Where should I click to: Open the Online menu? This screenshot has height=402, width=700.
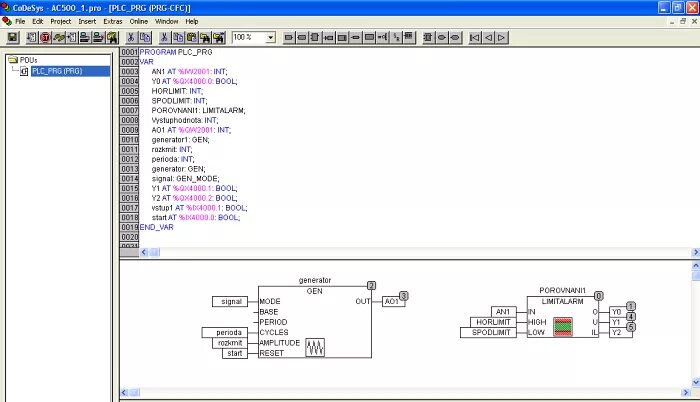click(139, 21)
